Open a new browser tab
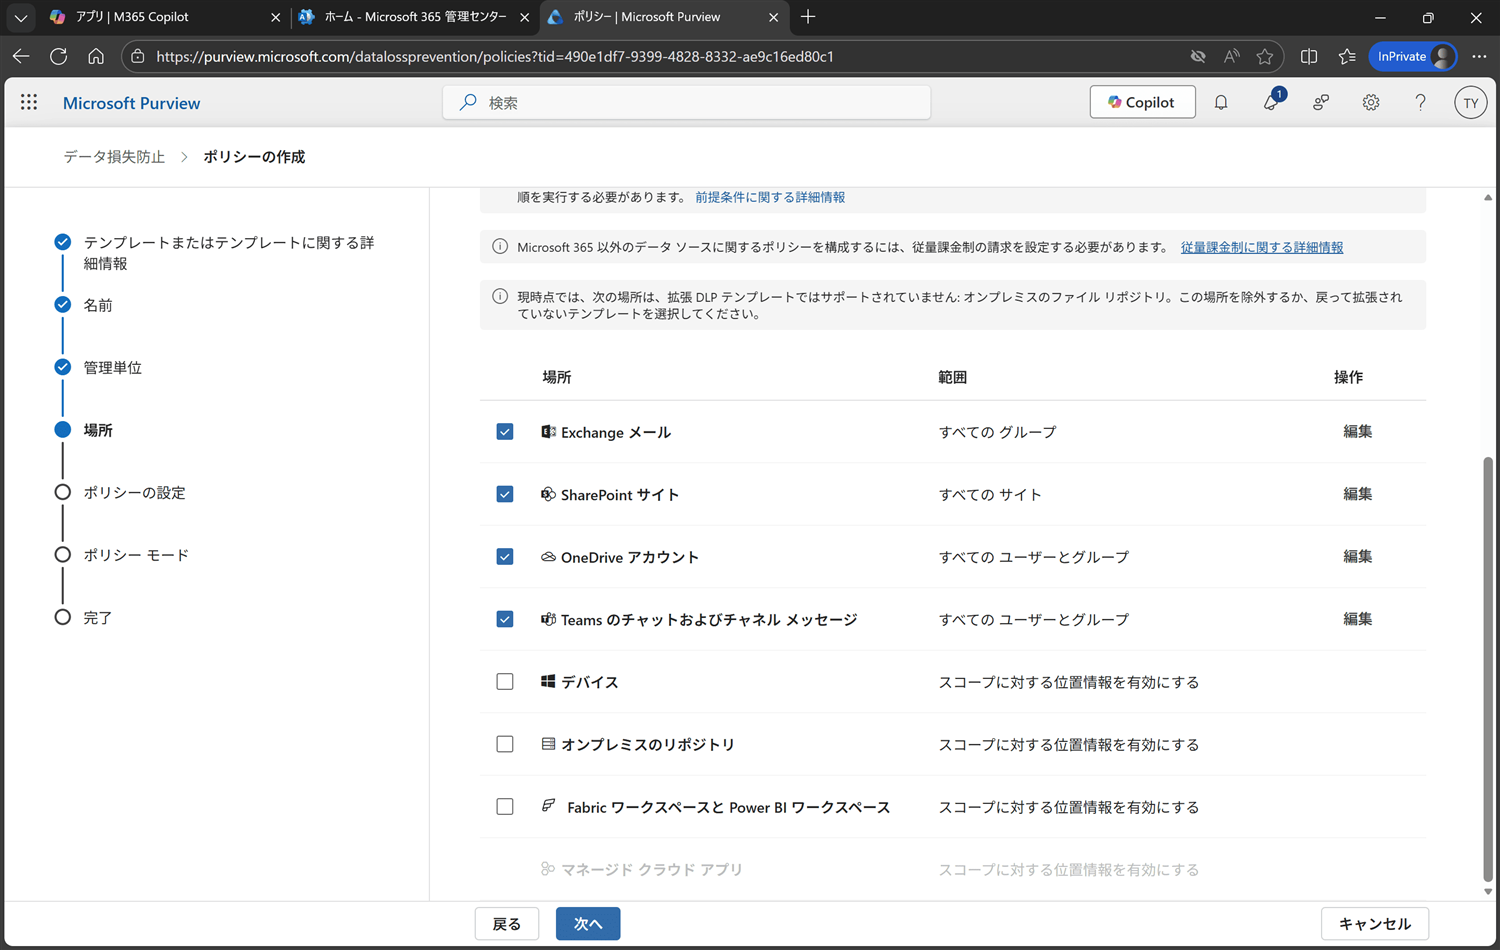 click(808, 17)
